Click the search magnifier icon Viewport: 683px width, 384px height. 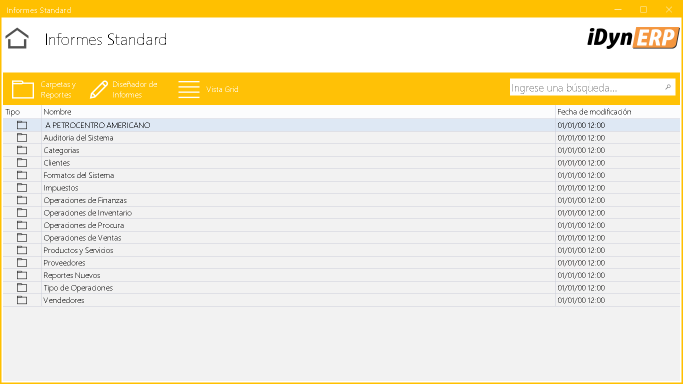668,88
